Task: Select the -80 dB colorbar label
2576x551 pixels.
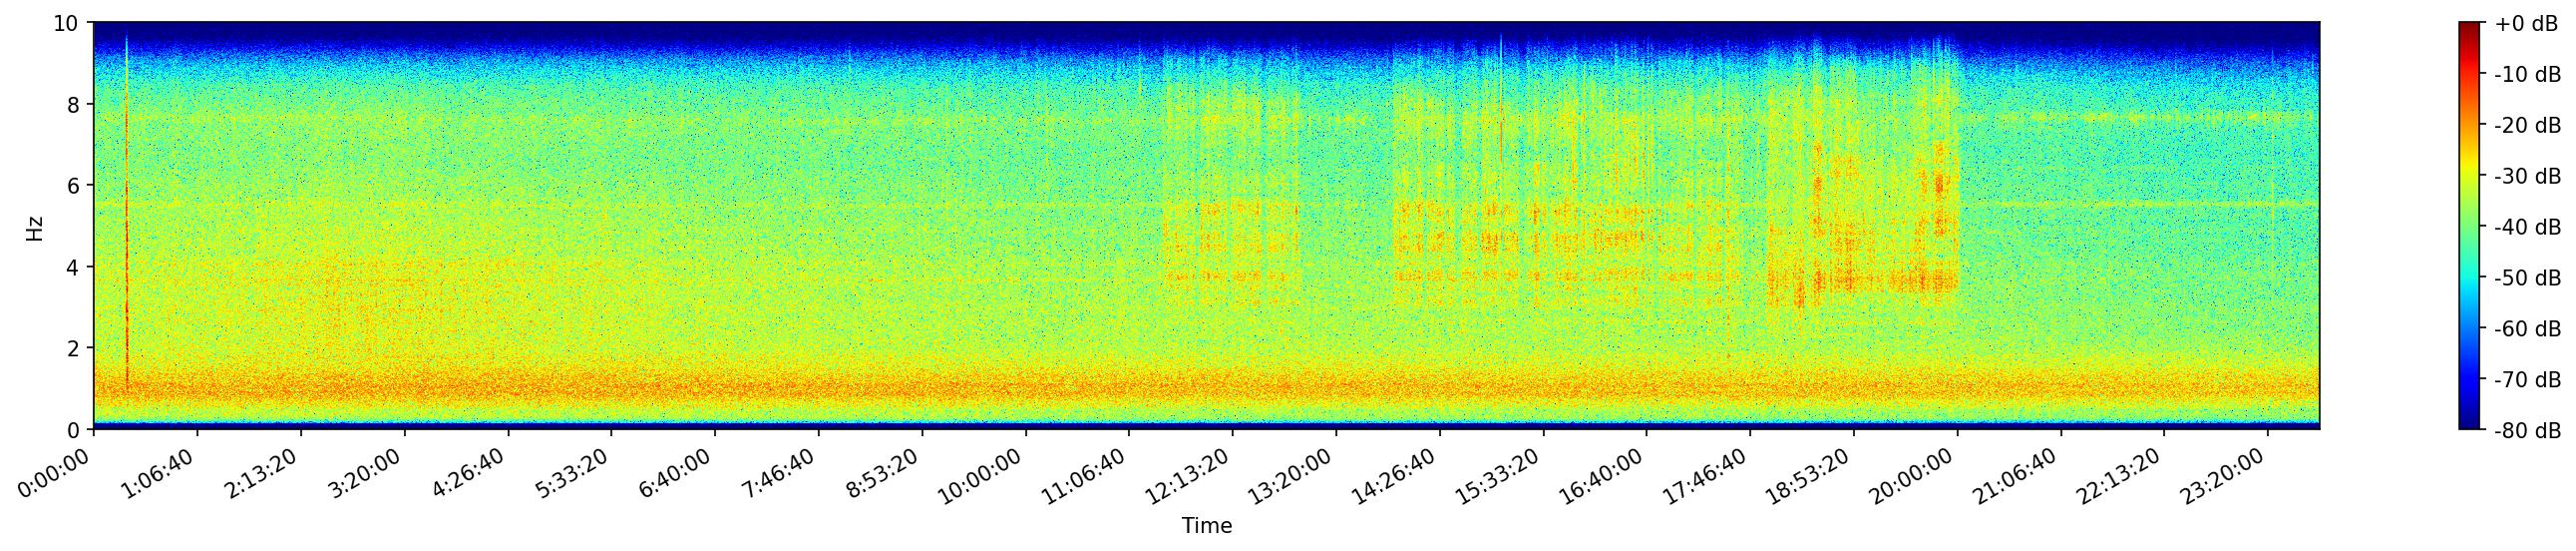Action: click(2526, 430)
